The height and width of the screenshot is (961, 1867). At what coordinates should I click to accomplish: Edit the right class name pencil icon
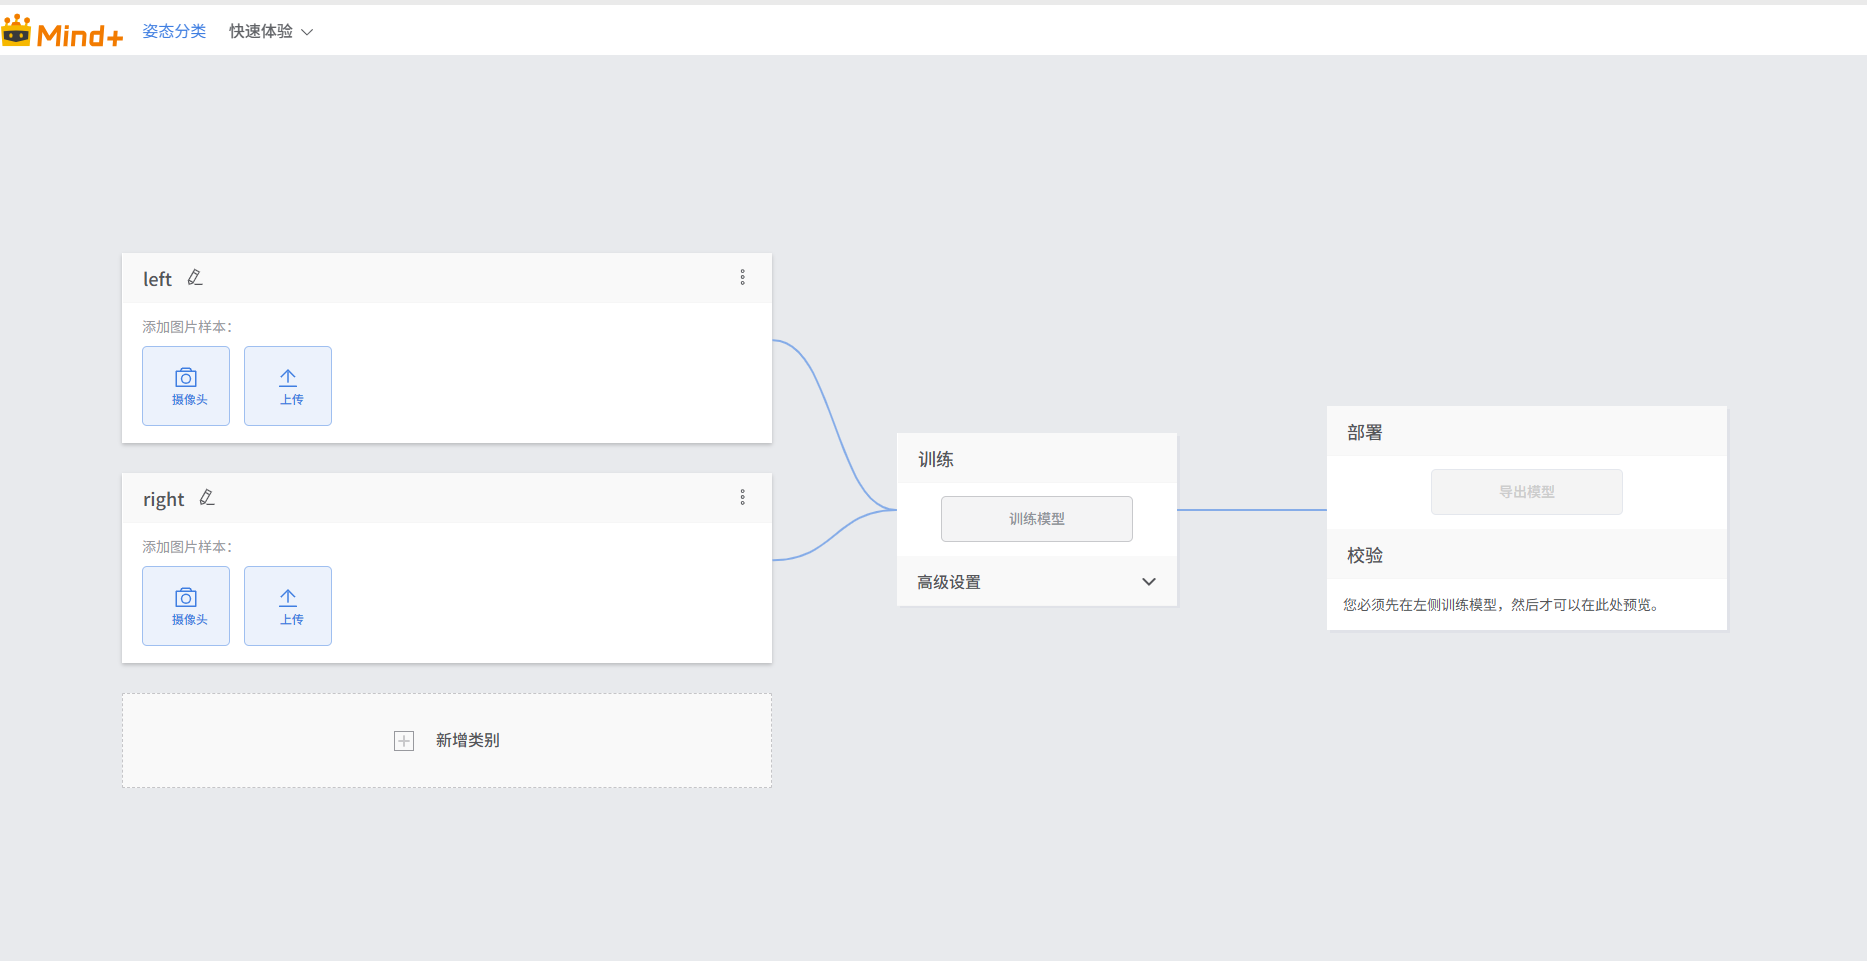pos(207,498)
